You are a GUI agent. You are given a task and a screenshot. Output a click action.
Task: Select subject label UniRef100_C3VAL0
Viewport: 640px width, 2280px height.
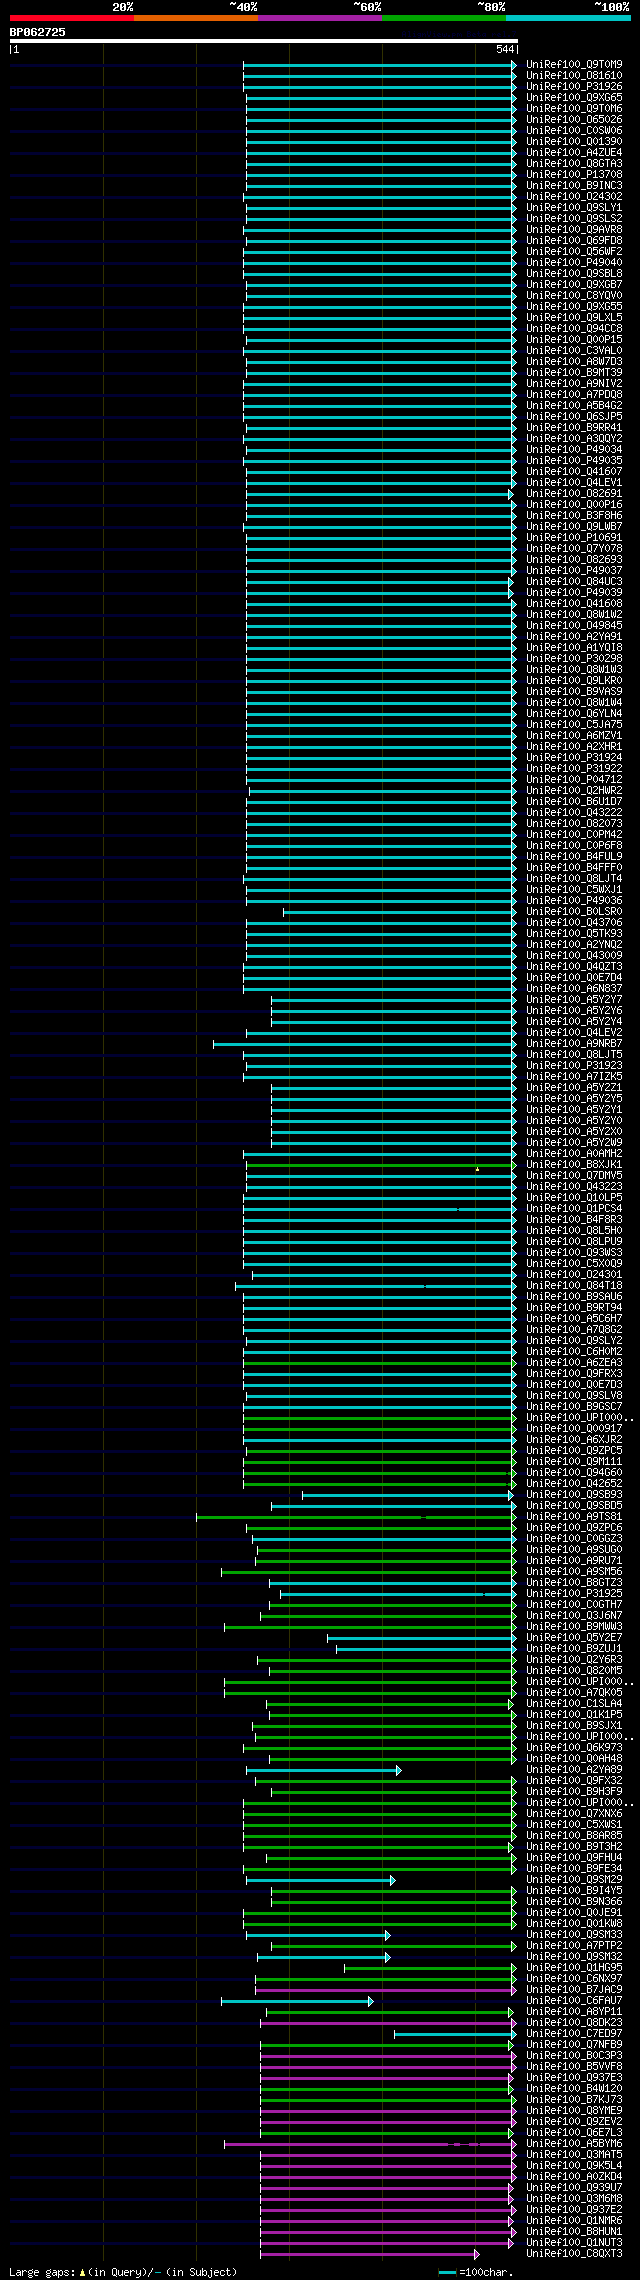tap(574, 350)
